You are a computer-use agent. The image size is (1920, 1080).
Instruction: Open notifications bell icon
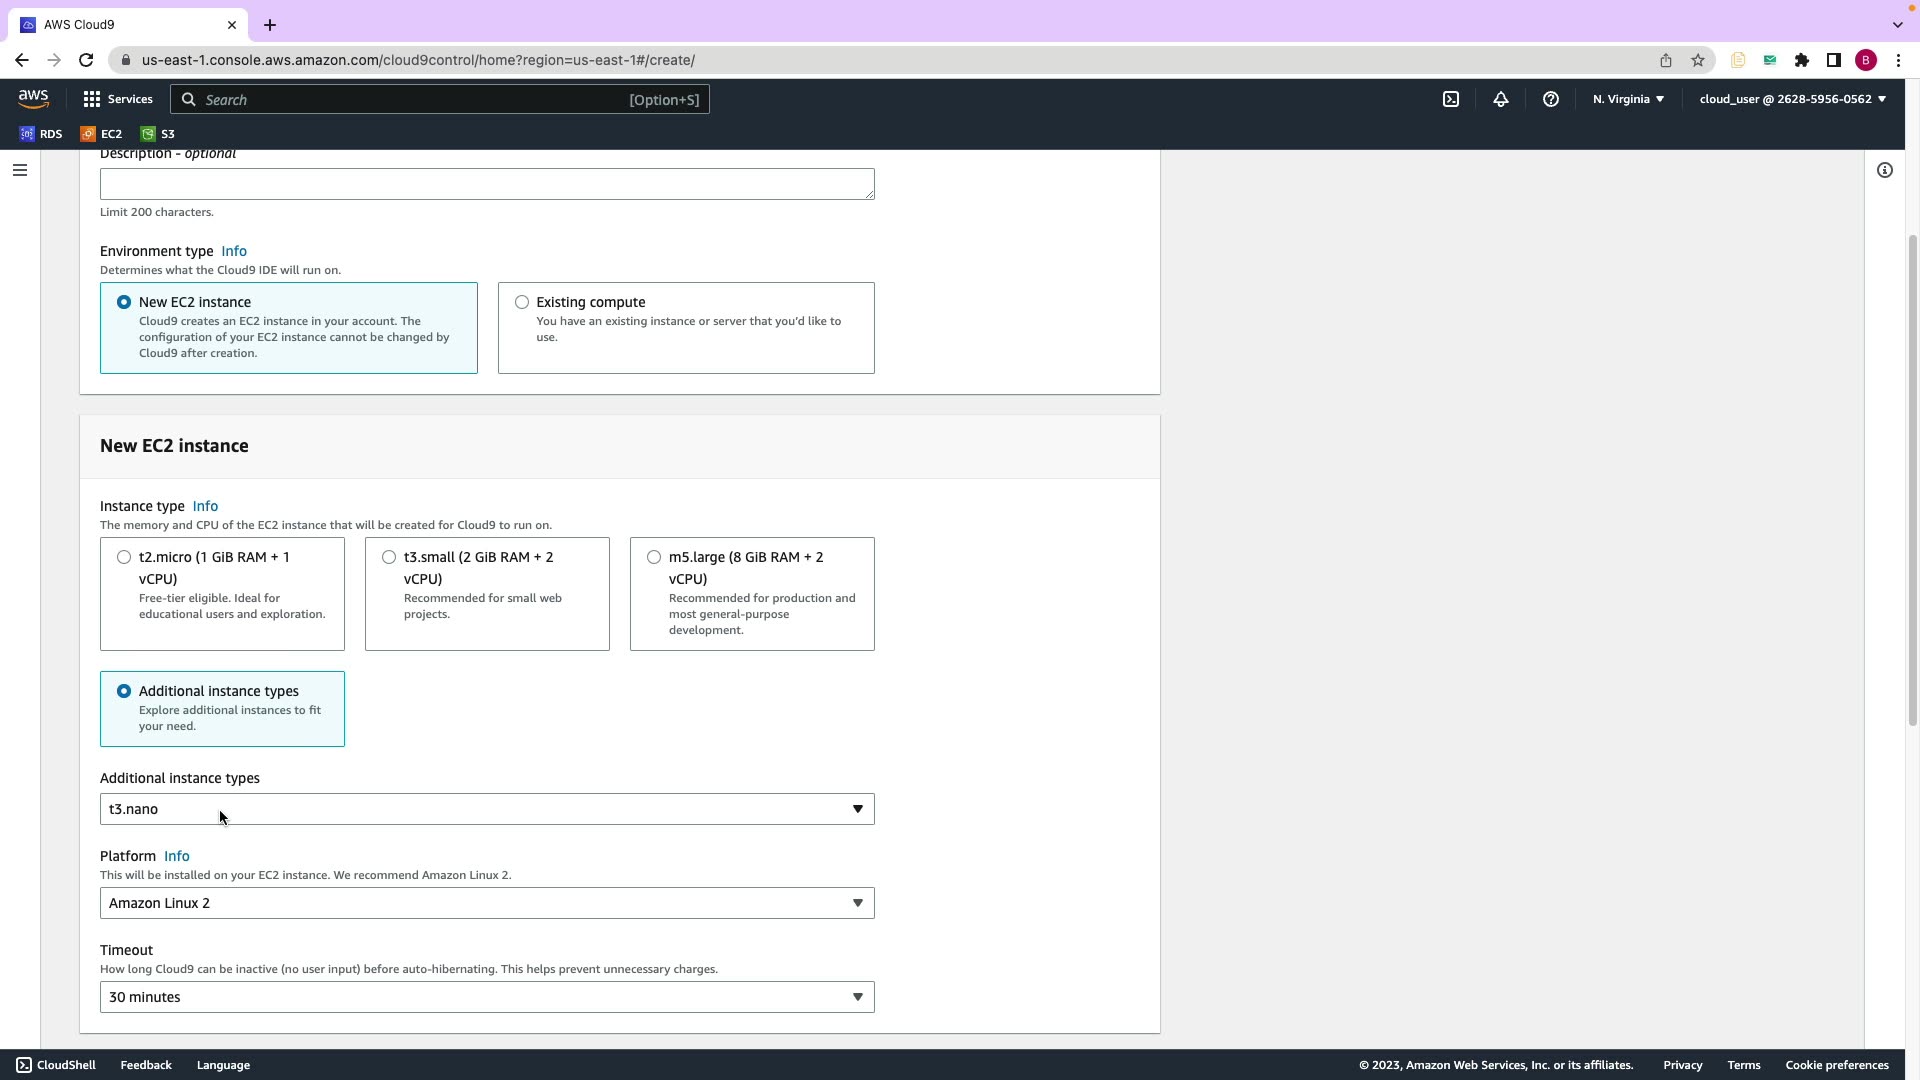click(x=1501, y=99)
